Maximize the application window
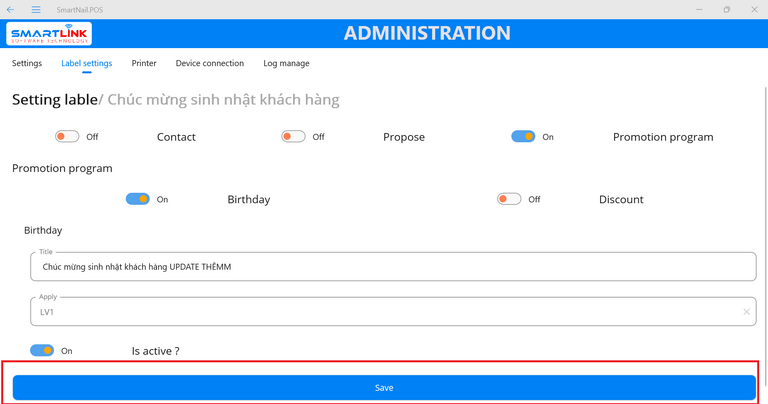This screenshot has width=768, height=404. (727, 9)
